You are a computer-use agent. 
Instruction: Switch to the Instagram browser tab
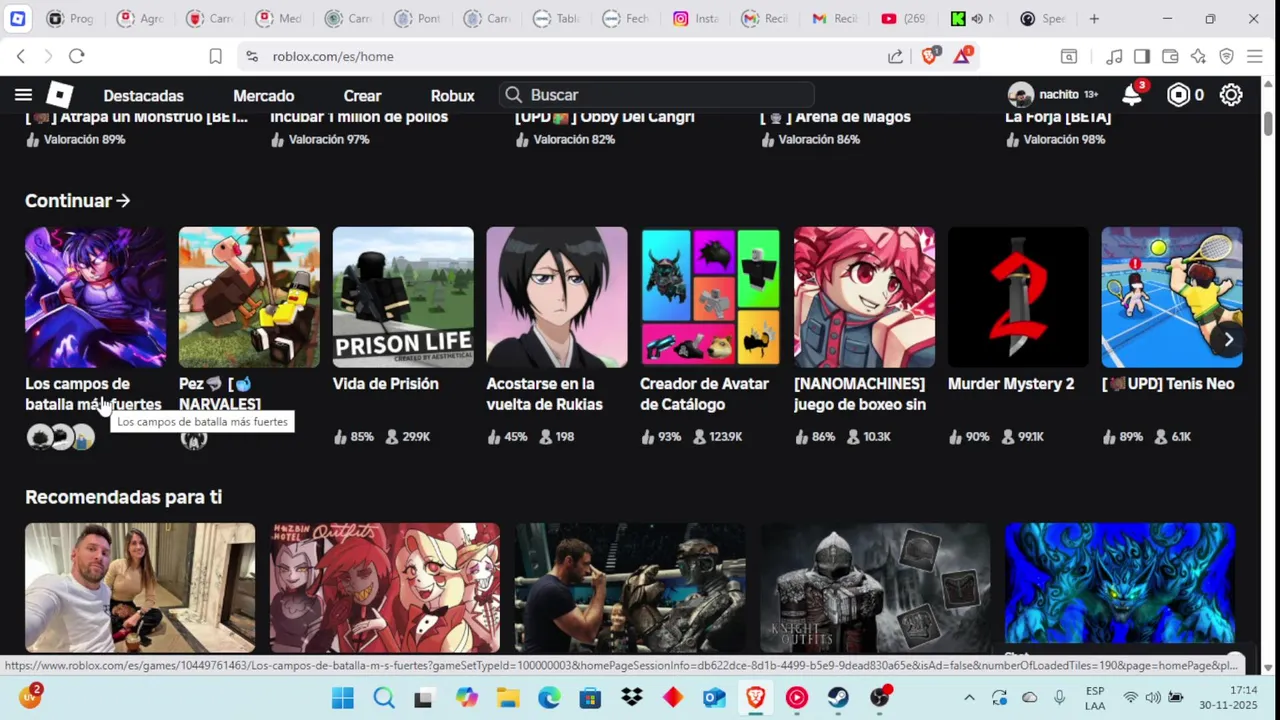coord(696,18)
